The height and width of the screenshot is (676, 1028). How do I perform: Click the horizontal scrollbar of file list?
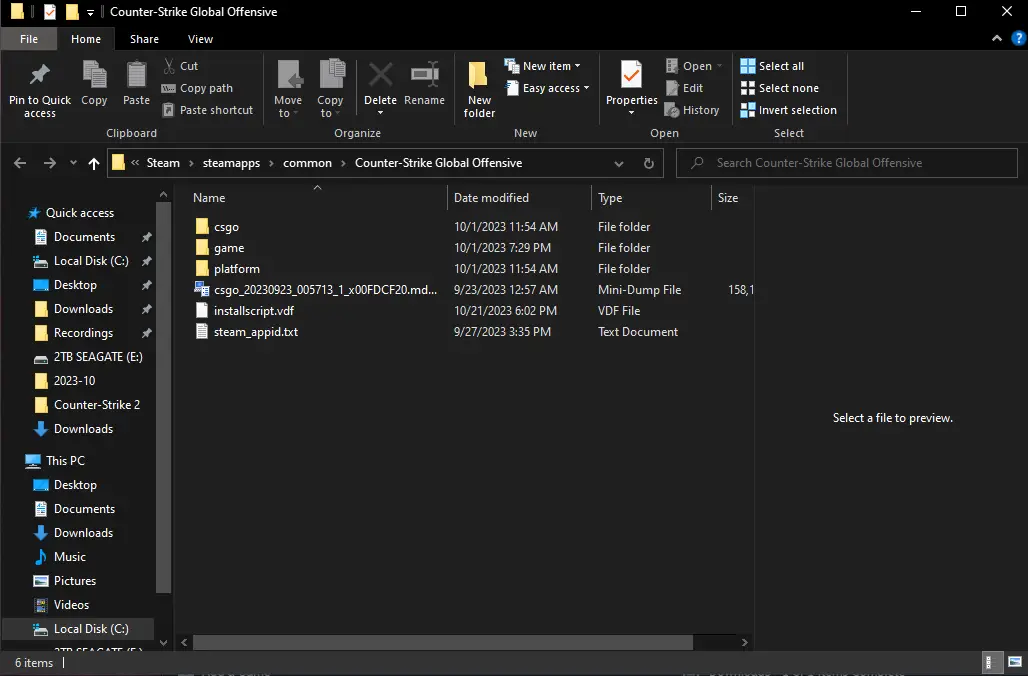(x=443, y=643)
